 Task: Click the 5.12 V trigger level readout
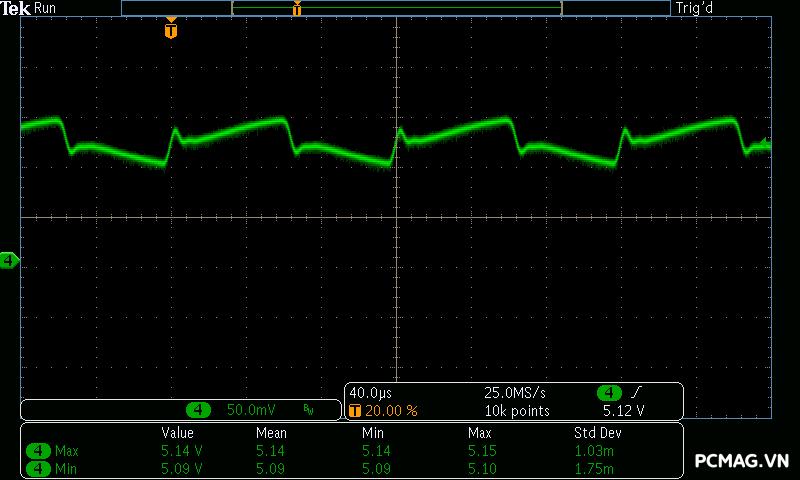pos(623,411)
